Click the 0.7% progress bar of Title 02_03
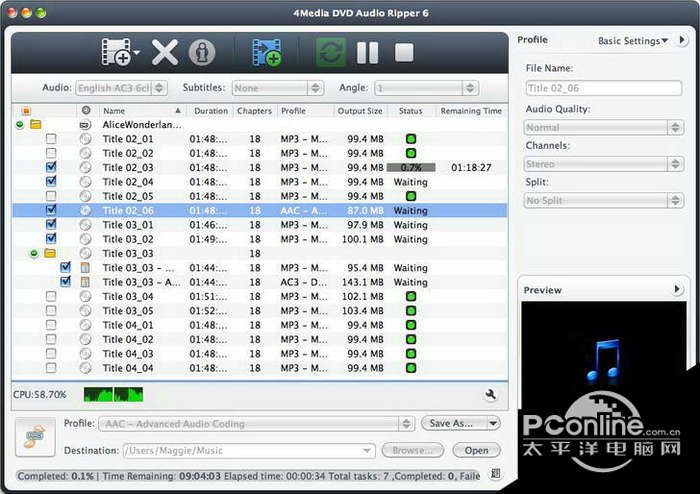Screen dimensions: 700x494 coord(411,167)
